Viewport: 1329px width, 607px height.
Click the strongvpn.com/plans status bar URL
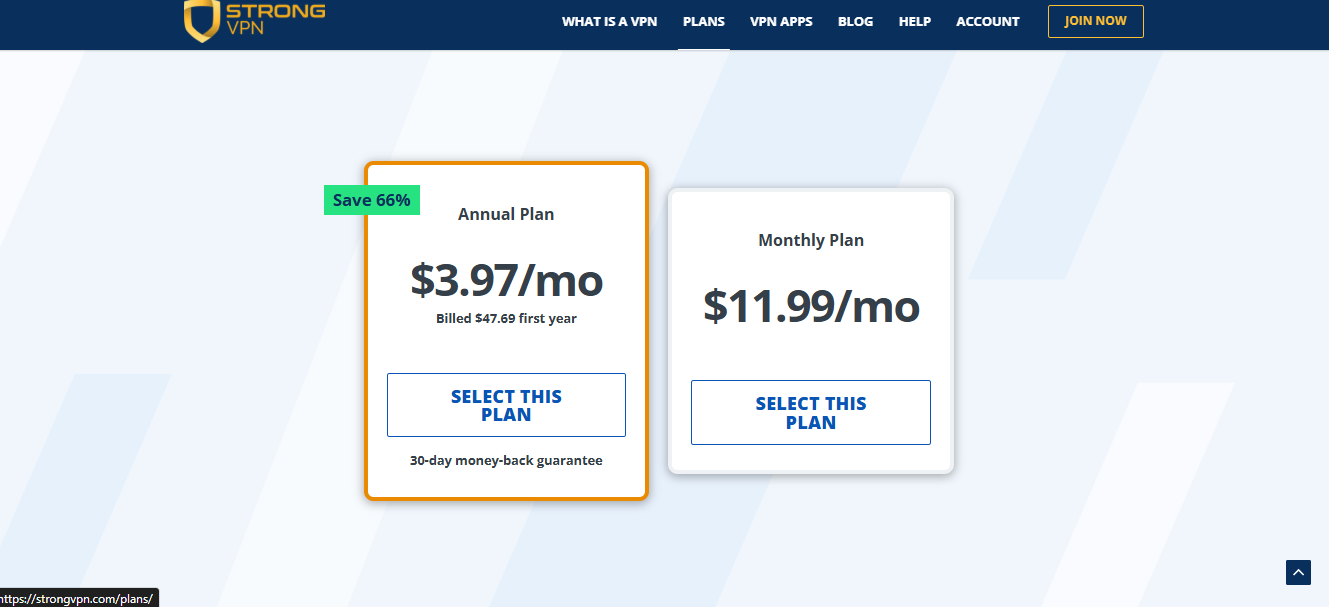pos(78,598)
